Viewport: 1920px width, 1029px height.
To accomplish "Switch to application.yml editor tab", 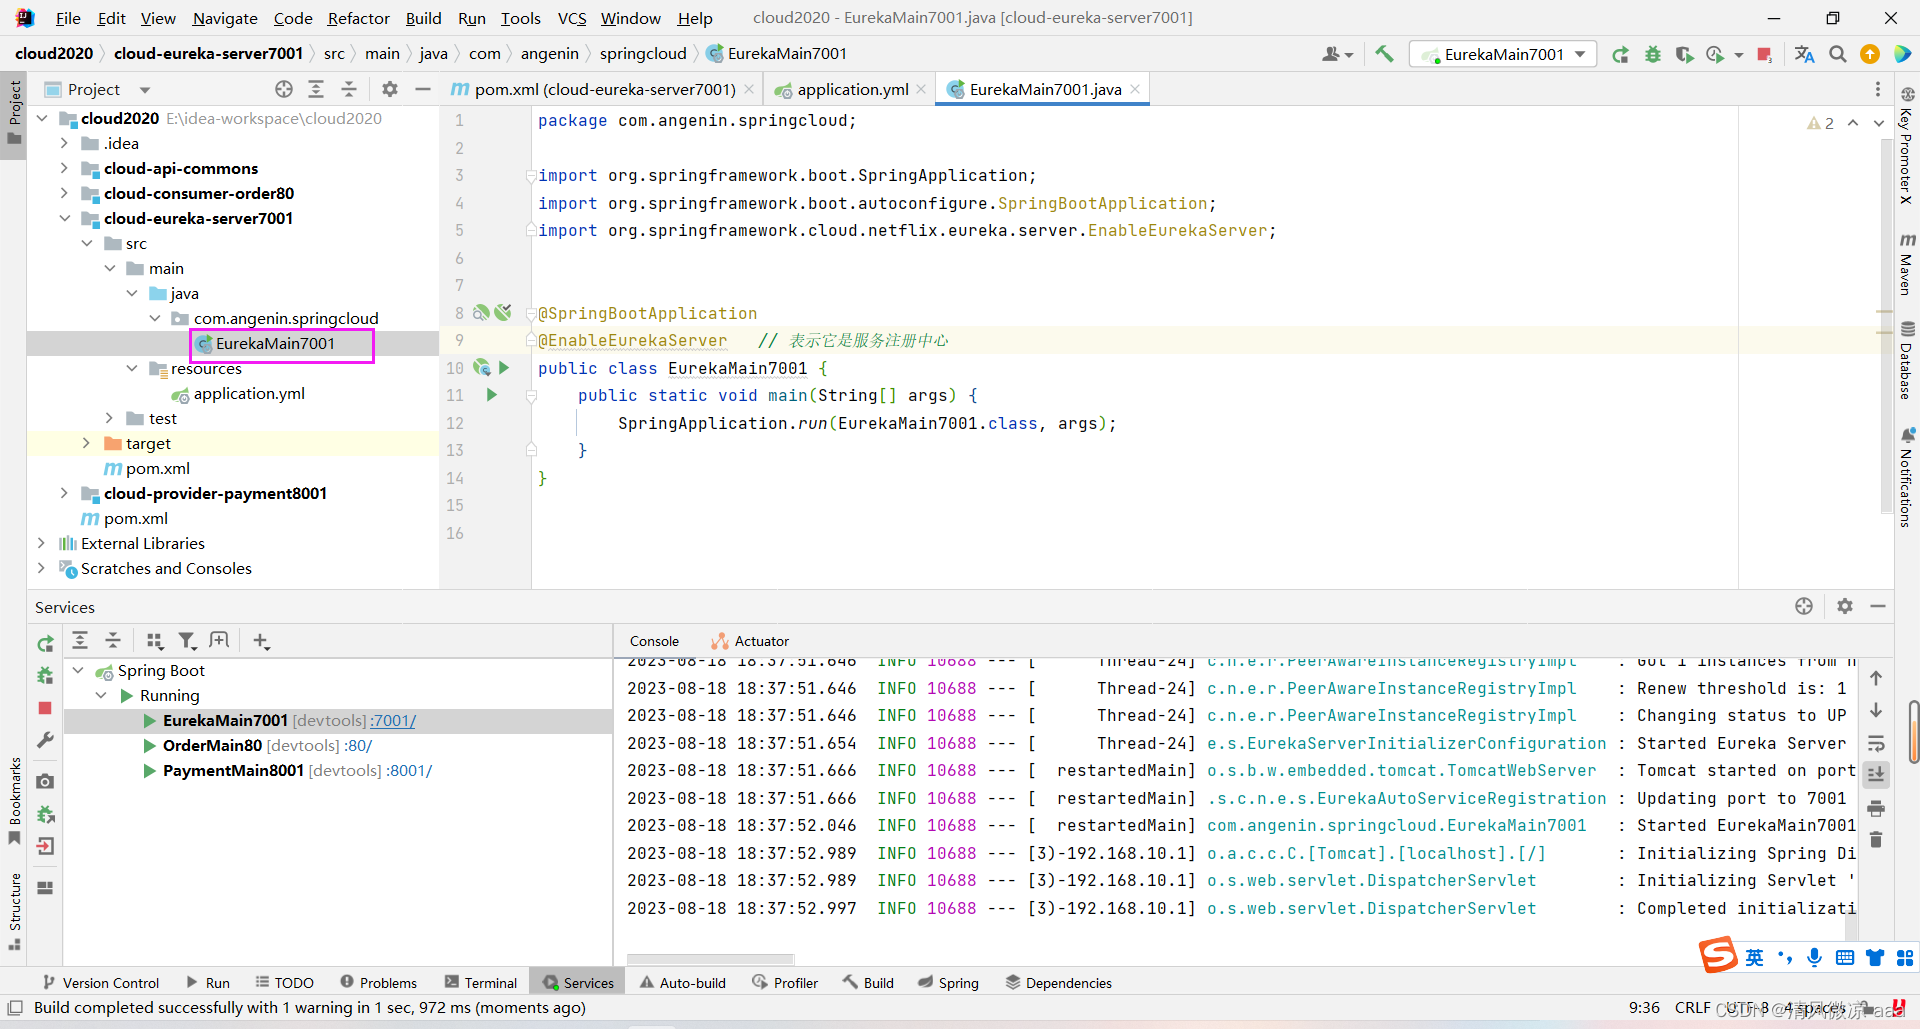I will click(852, 89).
